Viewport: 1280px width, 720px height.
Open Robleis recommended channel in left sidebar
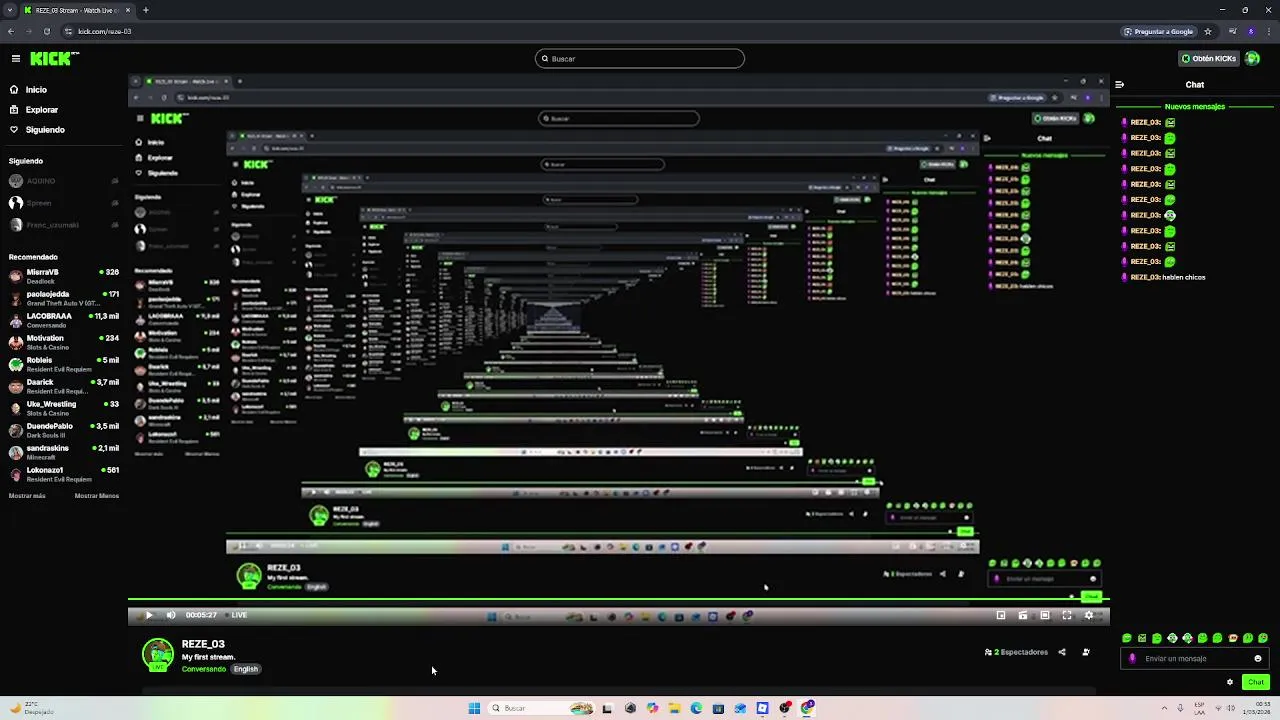64,363
